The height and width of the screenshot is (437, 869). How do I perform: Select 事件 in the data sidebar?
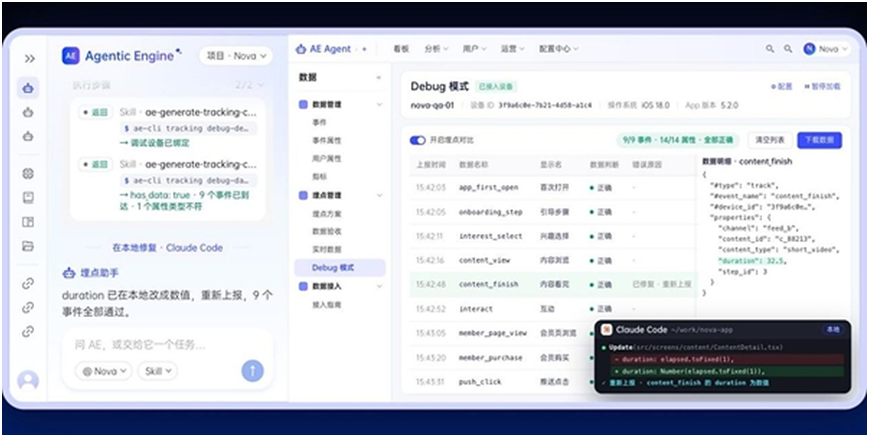320,122
